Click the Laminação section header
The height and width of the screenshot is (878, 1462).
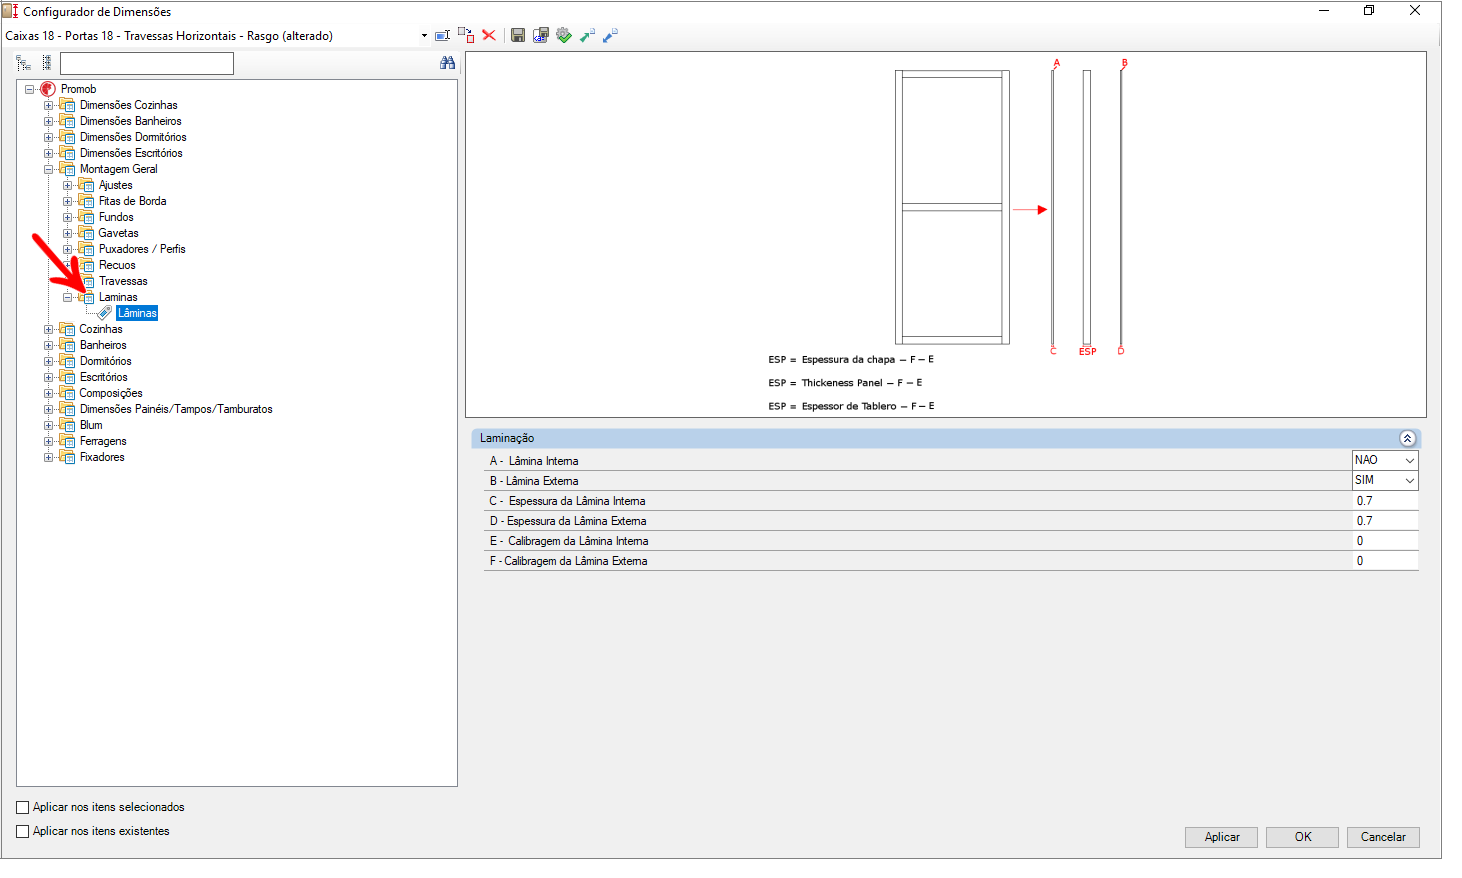pyautogui.click(x=946, y=438)
